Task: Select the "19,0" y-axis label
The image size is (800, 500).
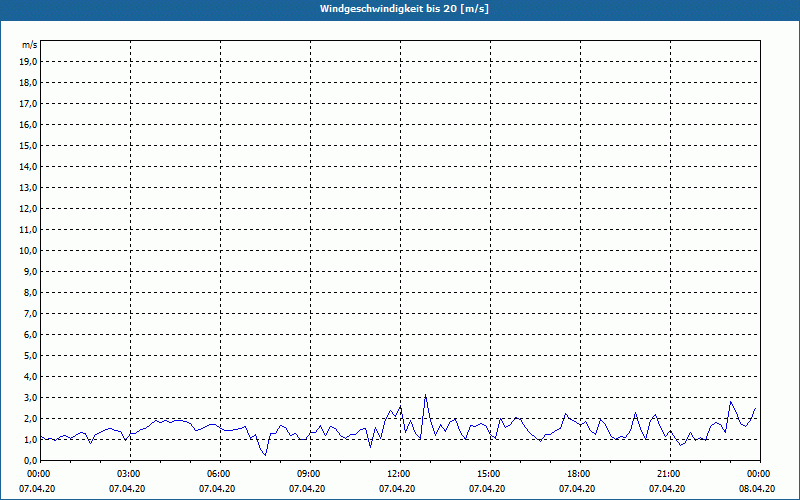Action: click(28, 62)
